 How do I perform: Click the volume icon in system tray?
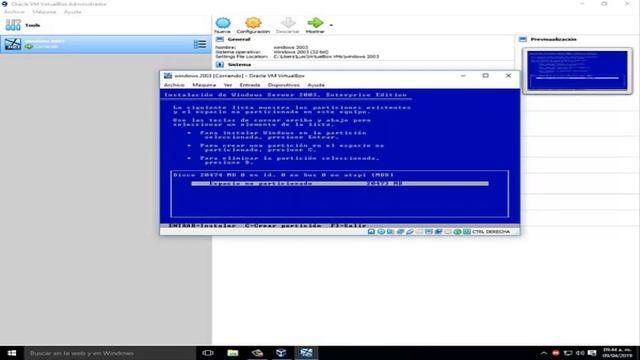580,353
